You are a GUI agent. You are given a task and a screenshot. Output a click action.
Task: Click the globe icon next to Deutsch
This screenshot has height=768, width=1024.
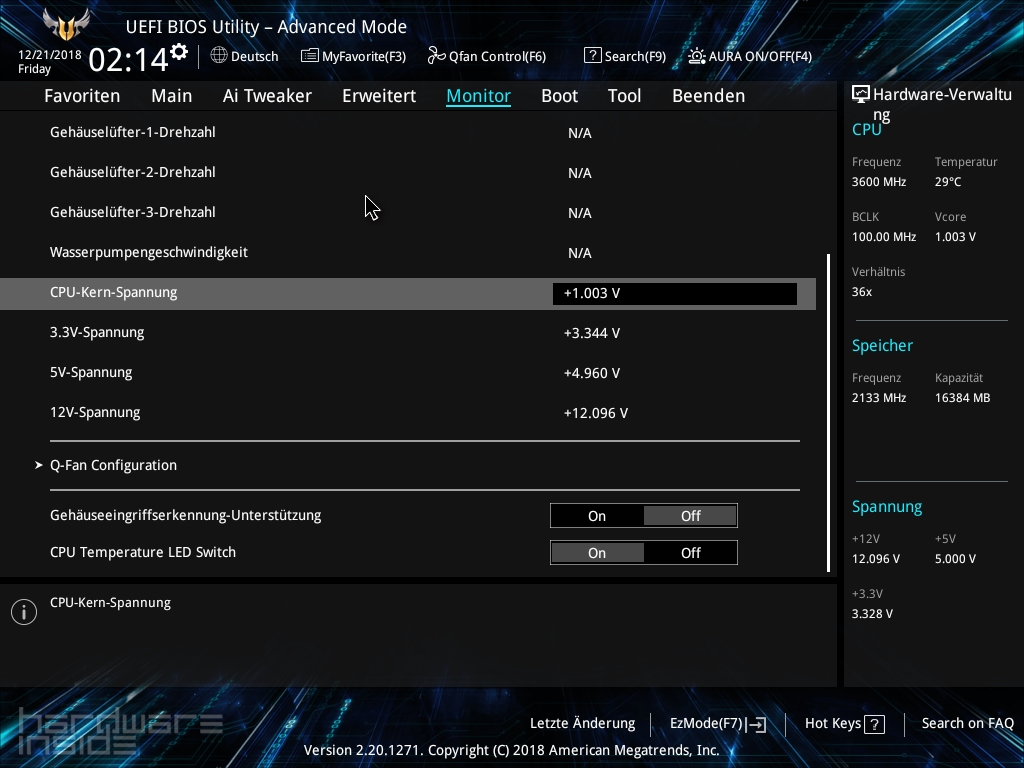point(218,56)
